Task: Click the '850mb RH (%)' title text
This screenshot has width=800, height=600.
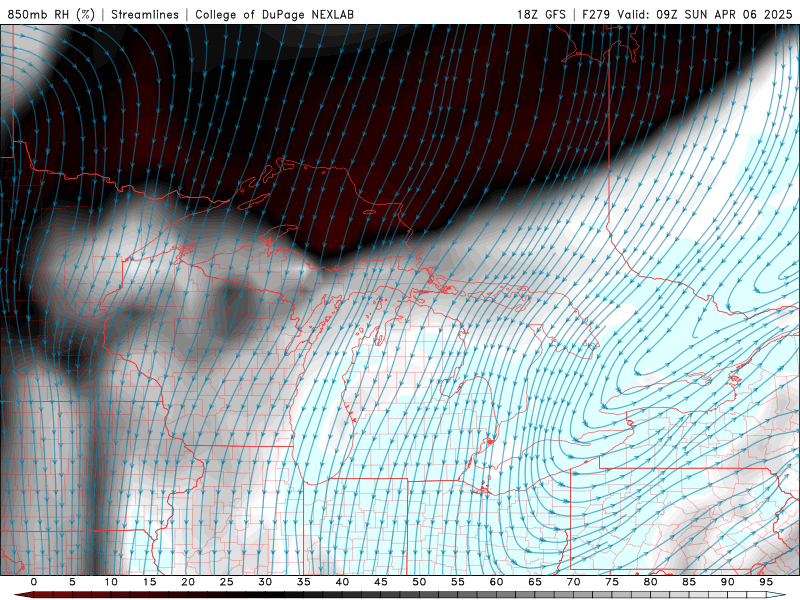Action: tap(51, 14)
